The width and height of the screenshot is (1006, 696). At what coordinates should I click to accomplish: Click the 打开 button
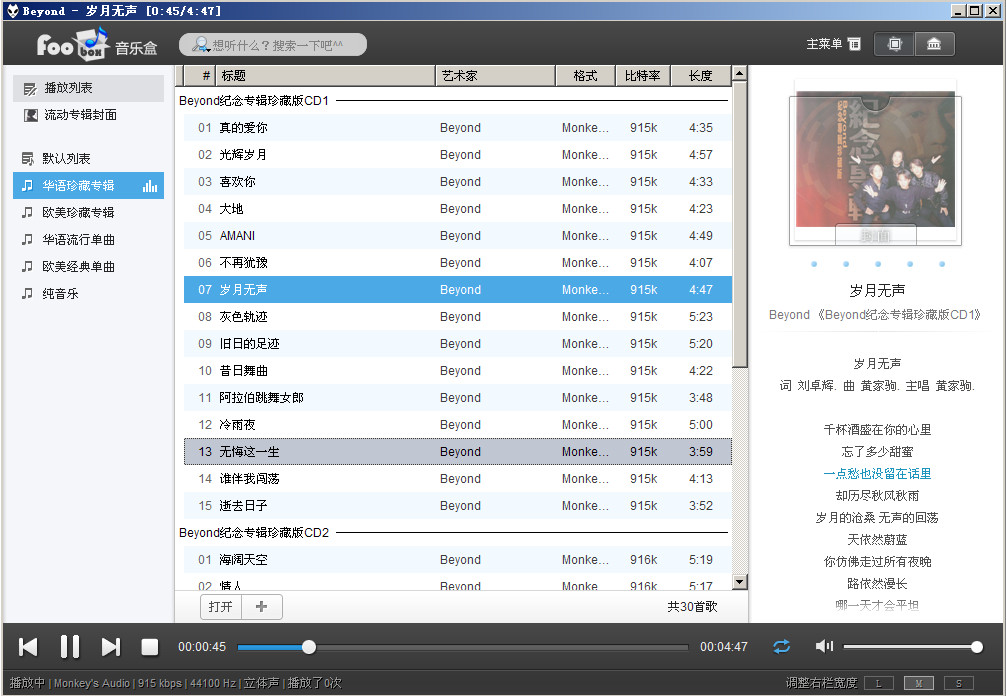click(221, 607)
